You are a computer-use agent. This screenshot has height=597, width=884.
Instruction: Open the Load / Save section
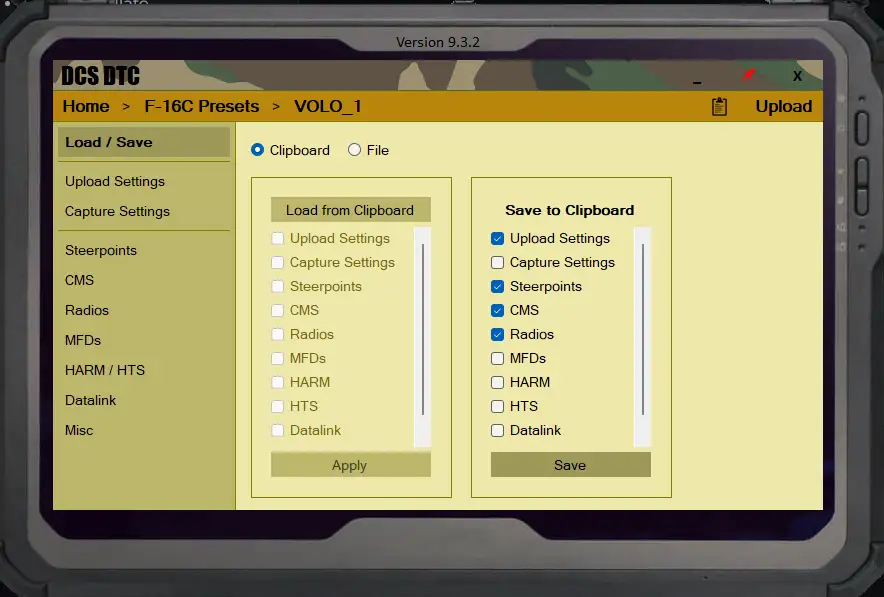[x=144, y=142]
